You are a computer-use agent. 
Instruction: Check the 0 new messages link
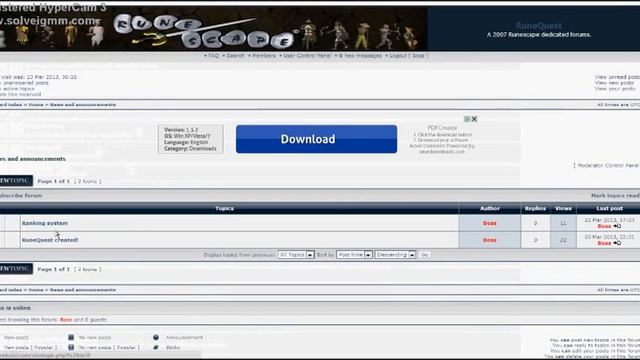[360, 56]
